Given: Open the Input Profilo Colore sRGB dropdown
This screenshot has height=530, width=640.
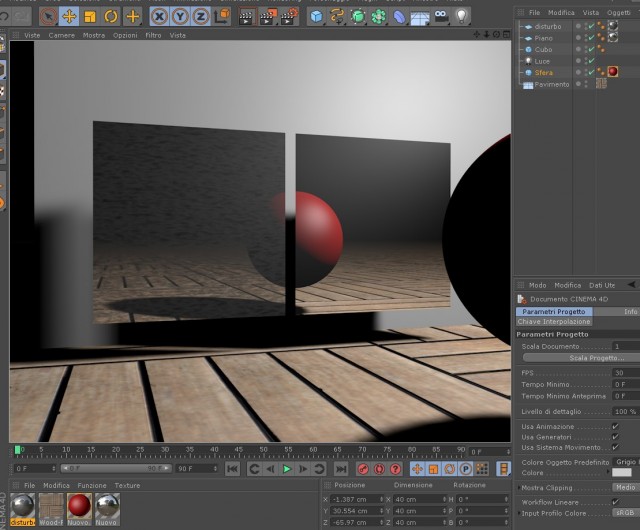Looking at the screenshot, I should tap(625, 513).
